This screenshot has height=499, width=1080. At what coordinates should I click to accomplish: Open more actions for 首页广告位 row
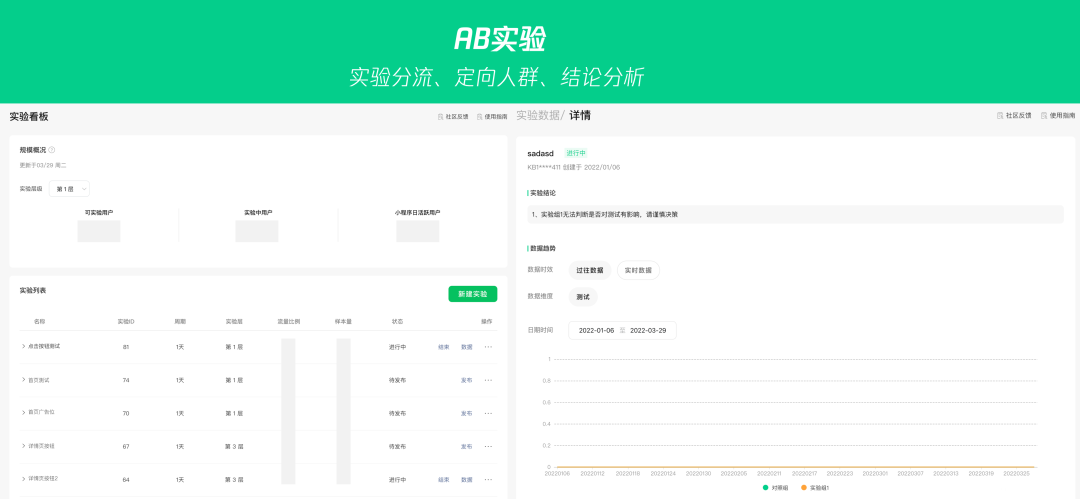pos(488,413)
